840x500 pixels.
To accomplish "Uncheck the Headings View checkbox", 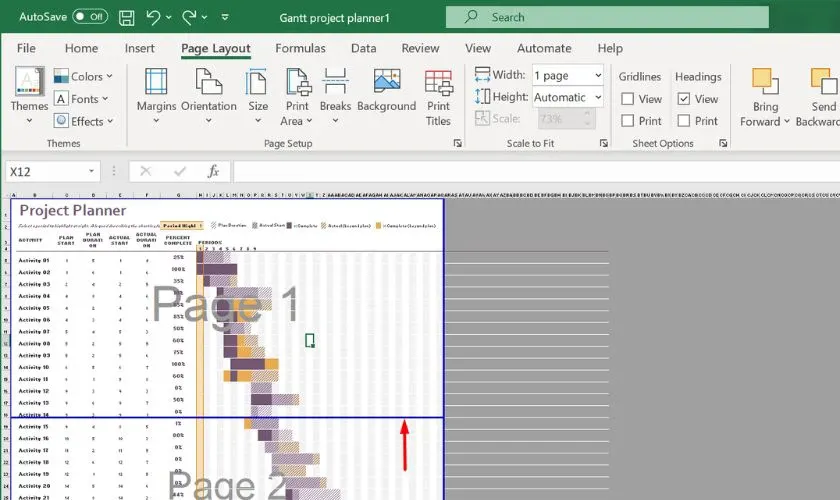I will click(684, 99).
